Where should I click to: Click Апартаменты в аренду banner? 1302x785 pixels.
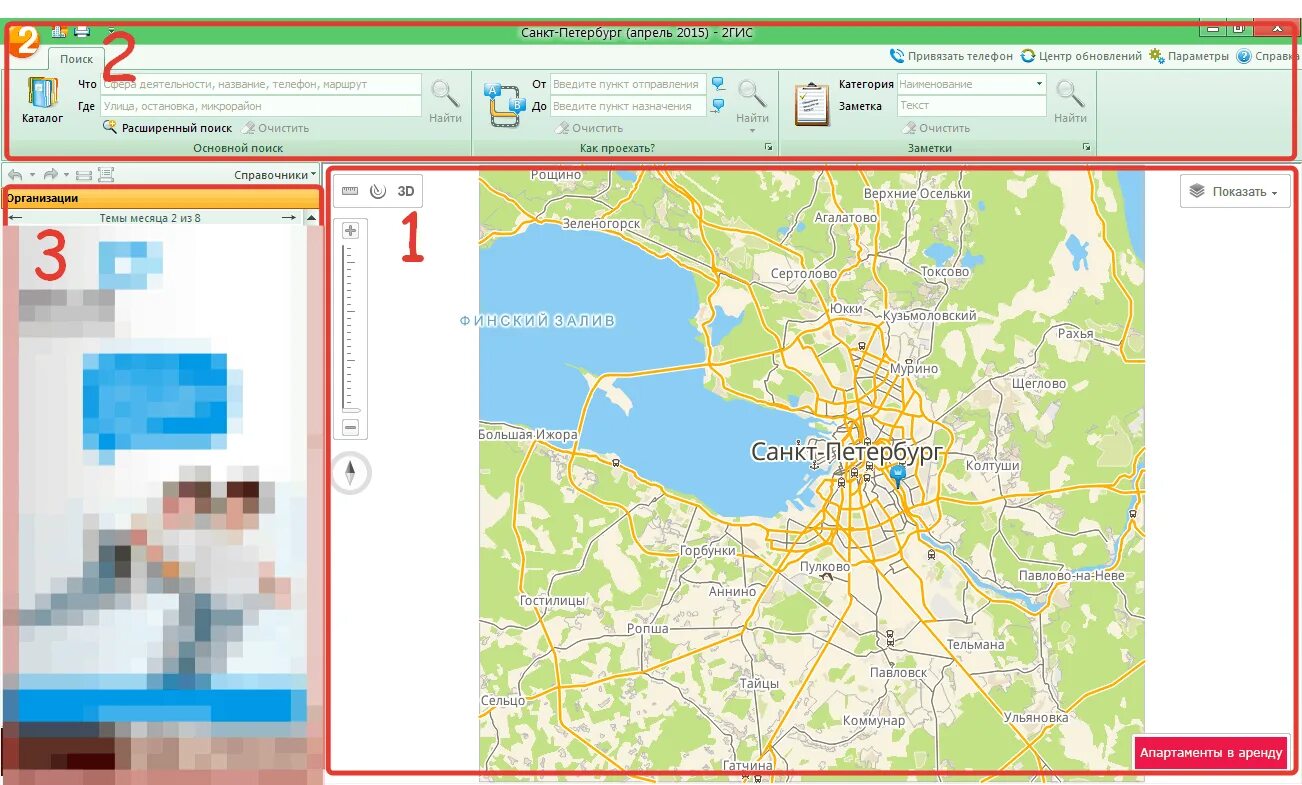1211,752
